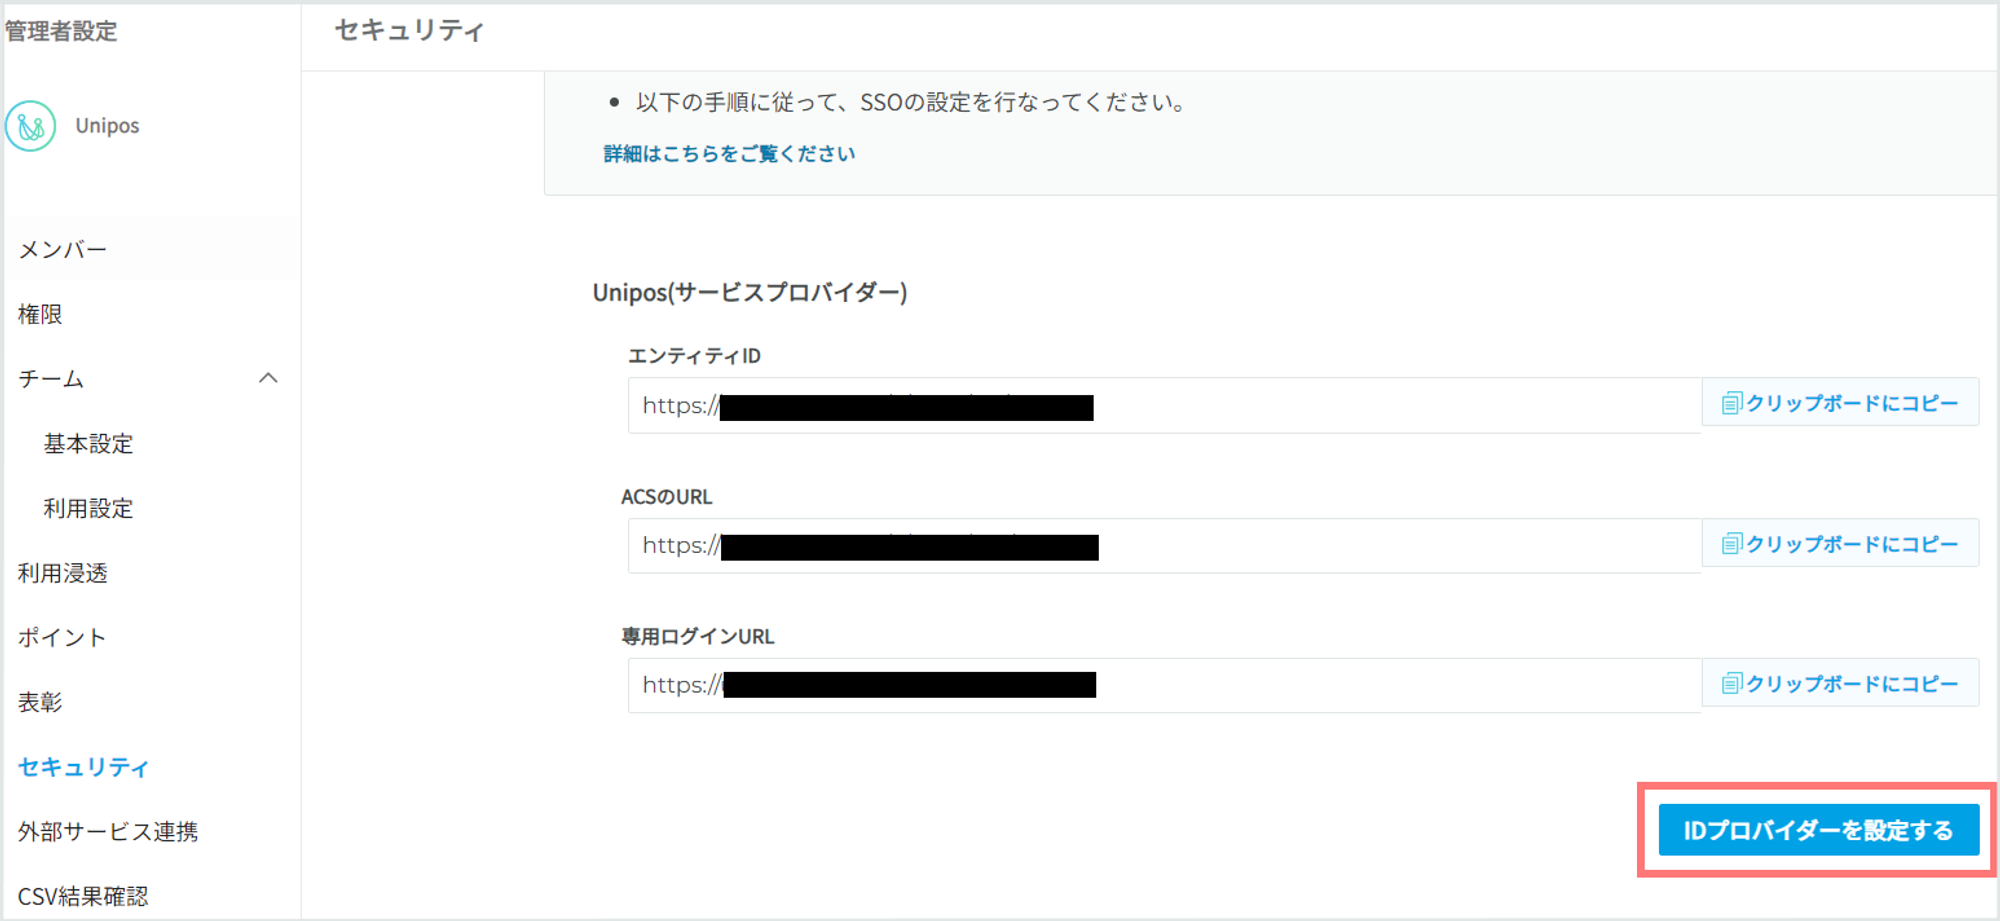The image size is (2000, 921).
Task: Open 利用設定 under チーム
Action: coord(88,508)
